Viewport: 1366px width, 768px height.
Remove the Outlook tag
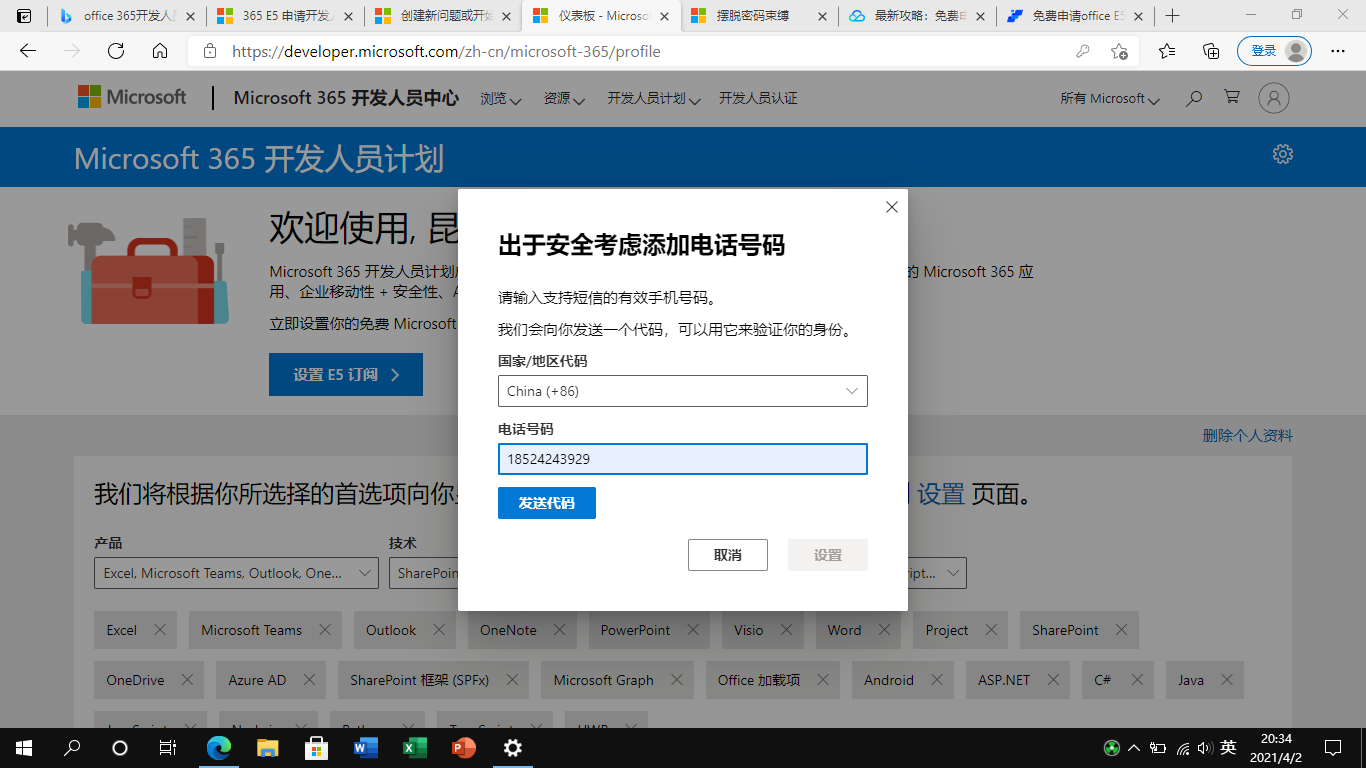pyautogui.click(x=438, y=630)
